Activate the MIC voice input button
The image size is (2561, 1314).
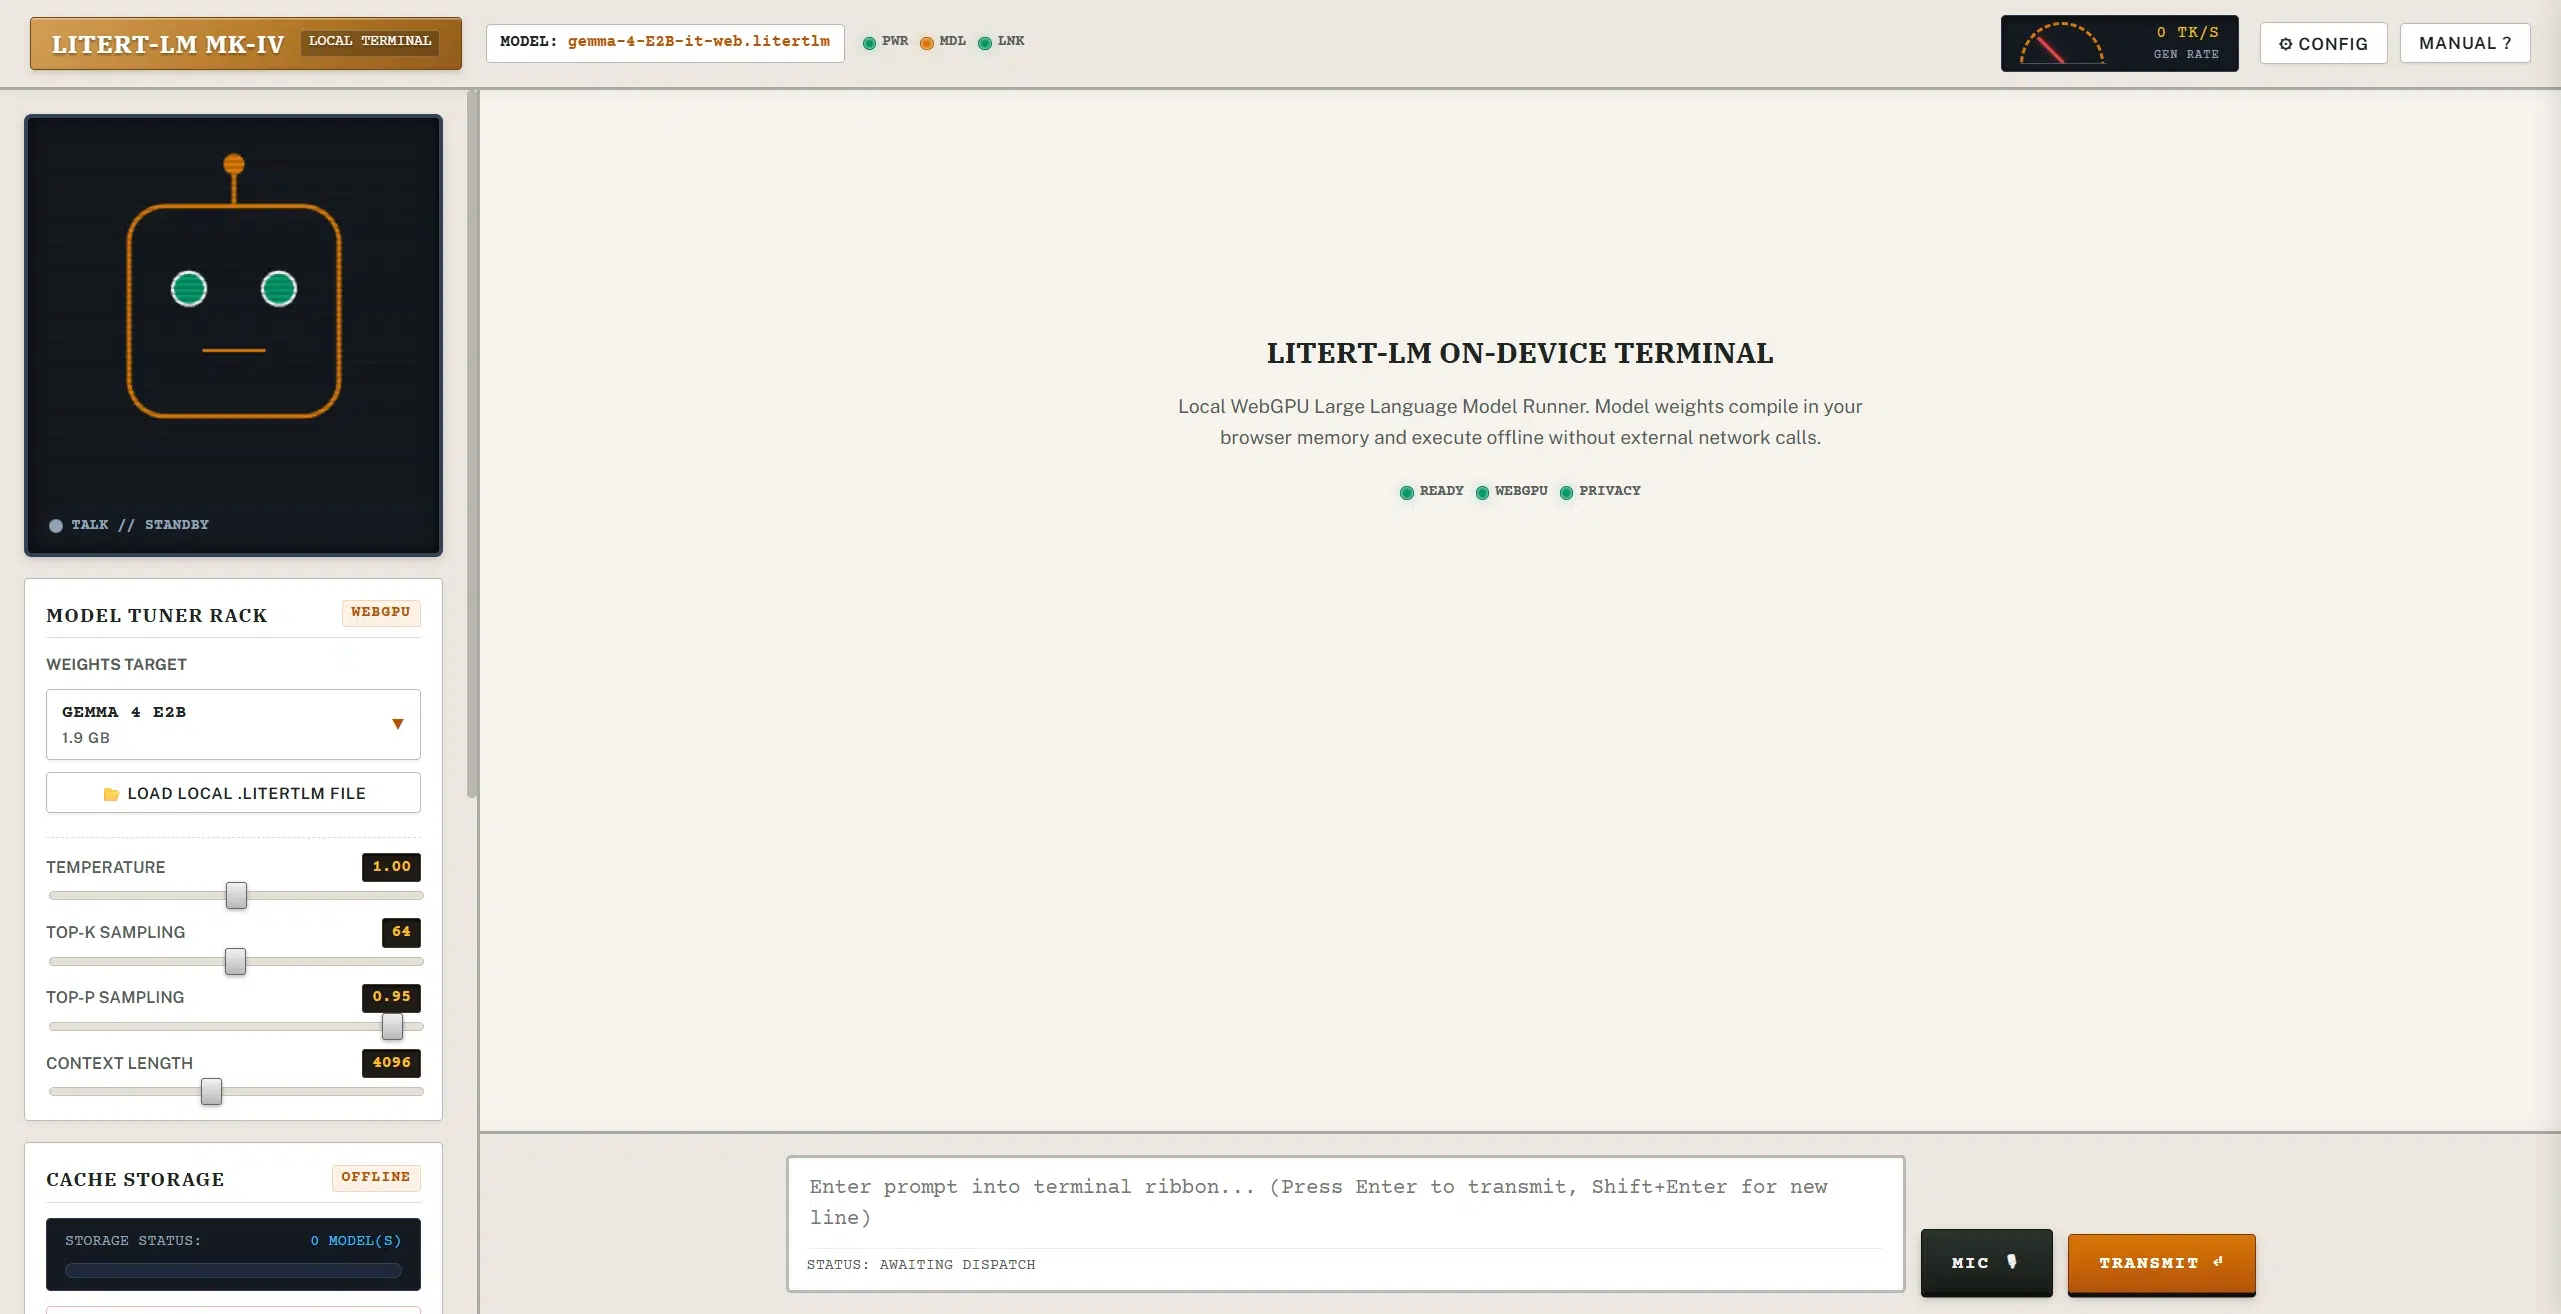click(x=1986, y=1263)
